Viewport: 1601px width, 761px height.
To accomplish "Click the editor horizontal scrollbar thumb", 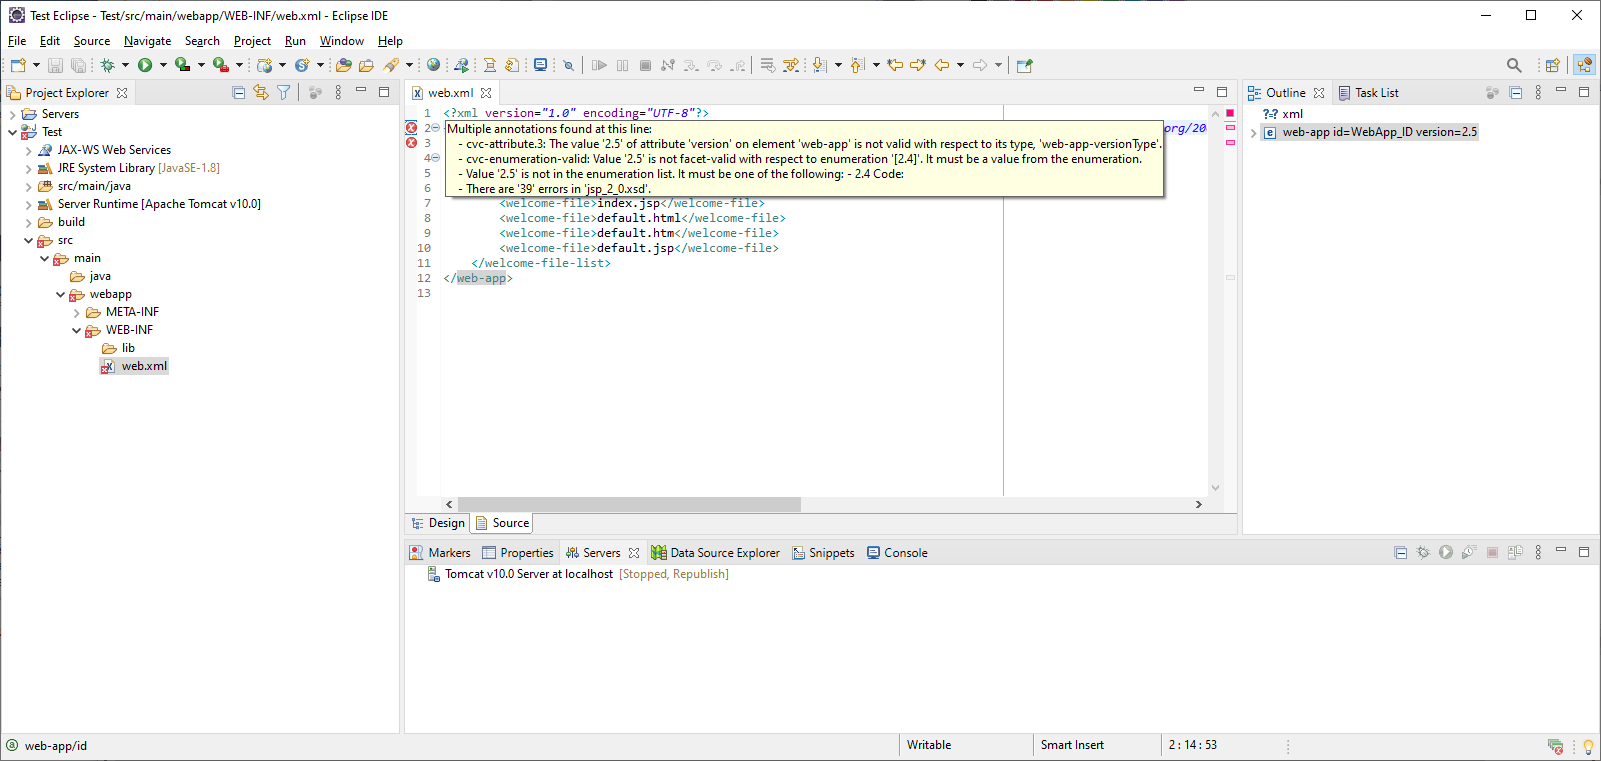I will pos(629,505).
